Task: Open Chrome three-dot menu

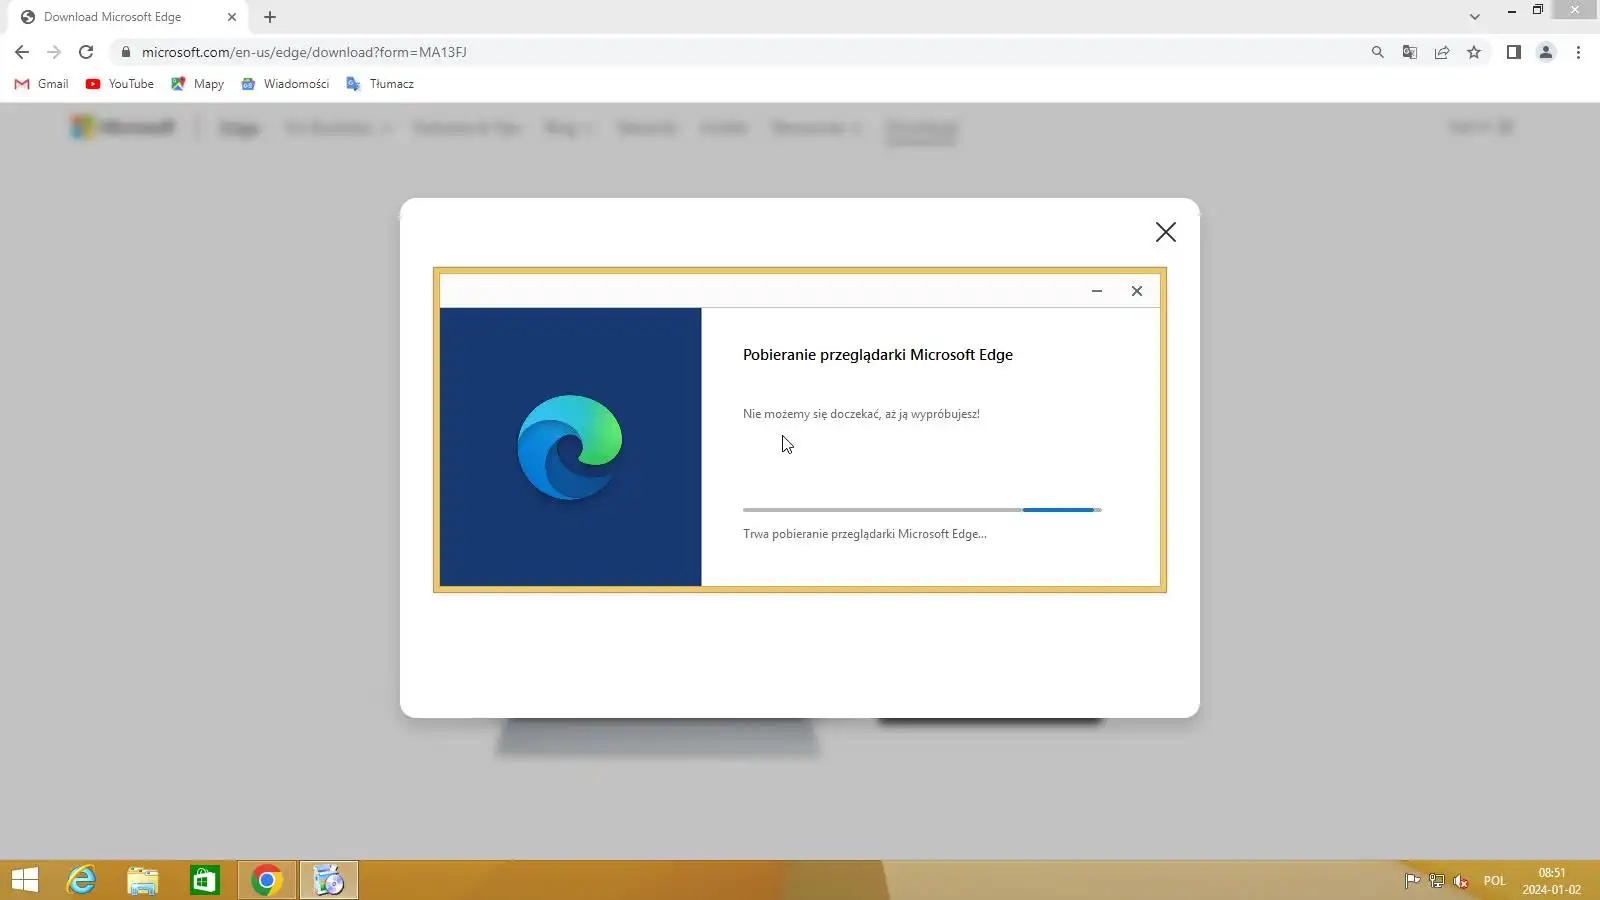Action: click(1578, 52)
